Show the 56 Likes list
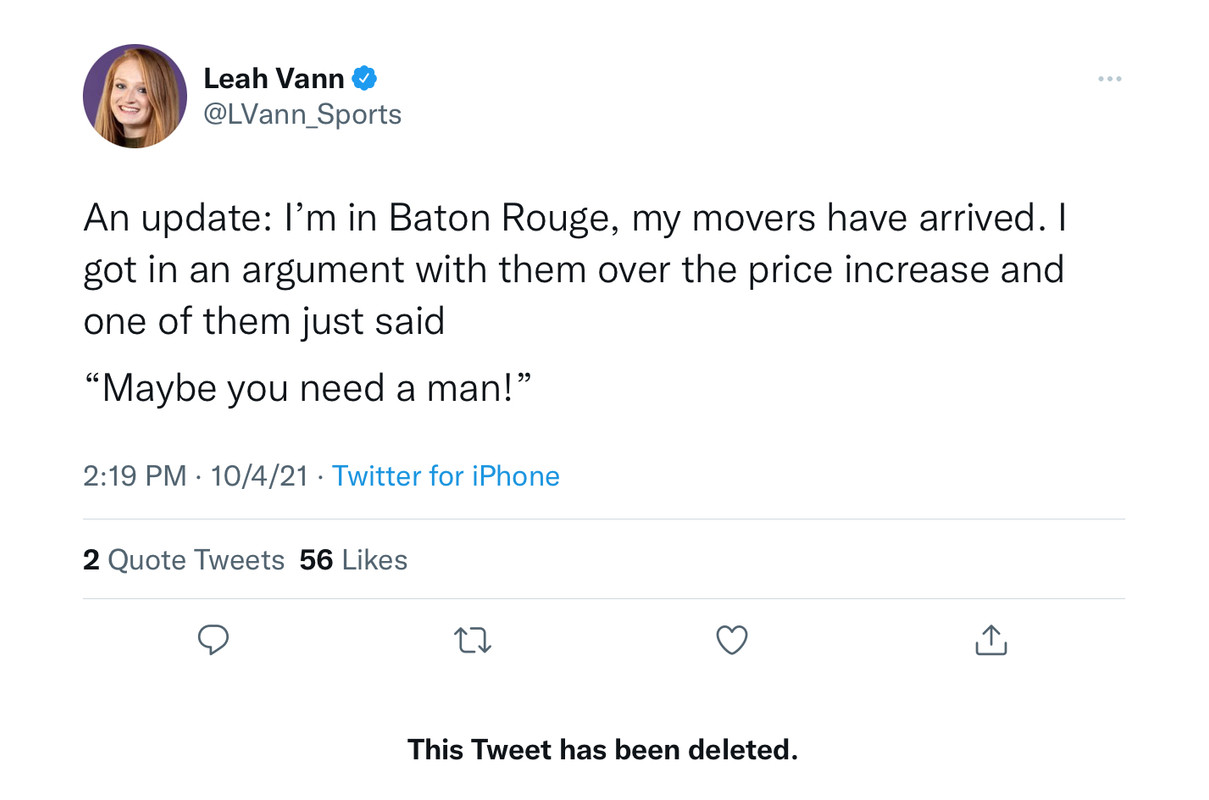 [353, 560]
